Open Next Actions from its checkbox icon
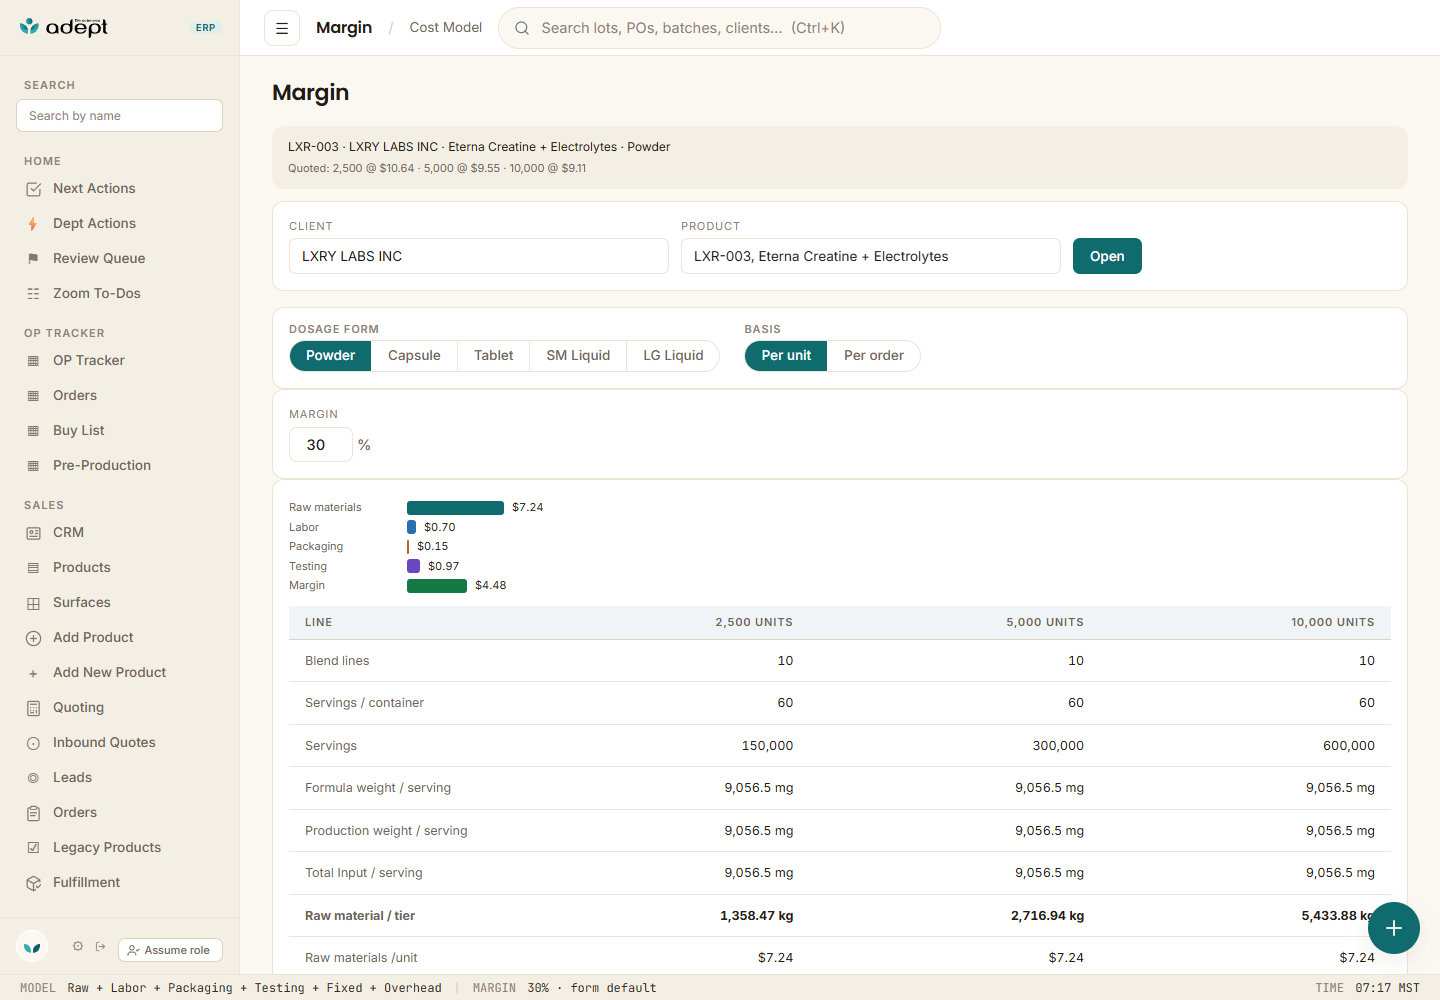Image resolution: width=1440 pixels, height=1000 pixels. tap(34, 189)
